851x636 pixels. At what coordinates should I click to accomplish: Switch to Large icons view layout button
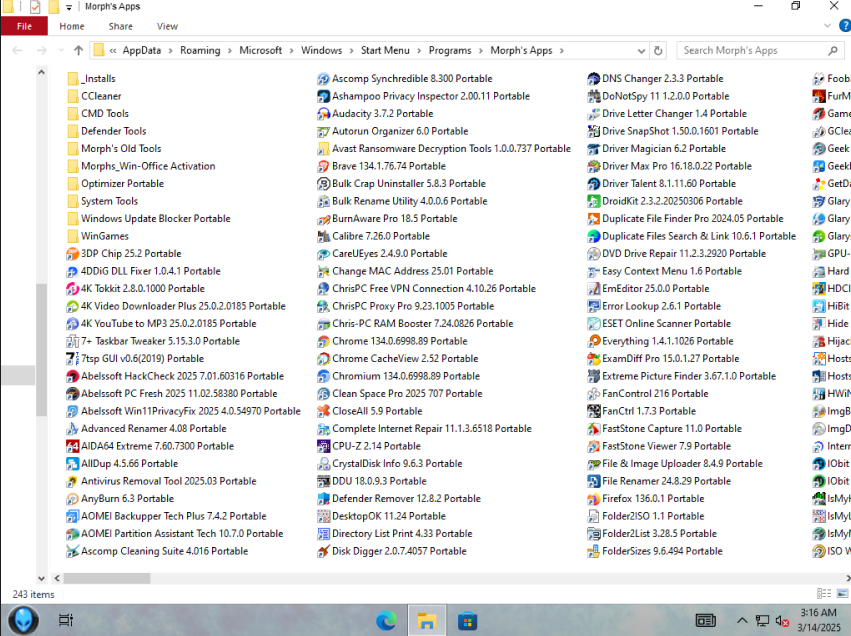(843, 594)
